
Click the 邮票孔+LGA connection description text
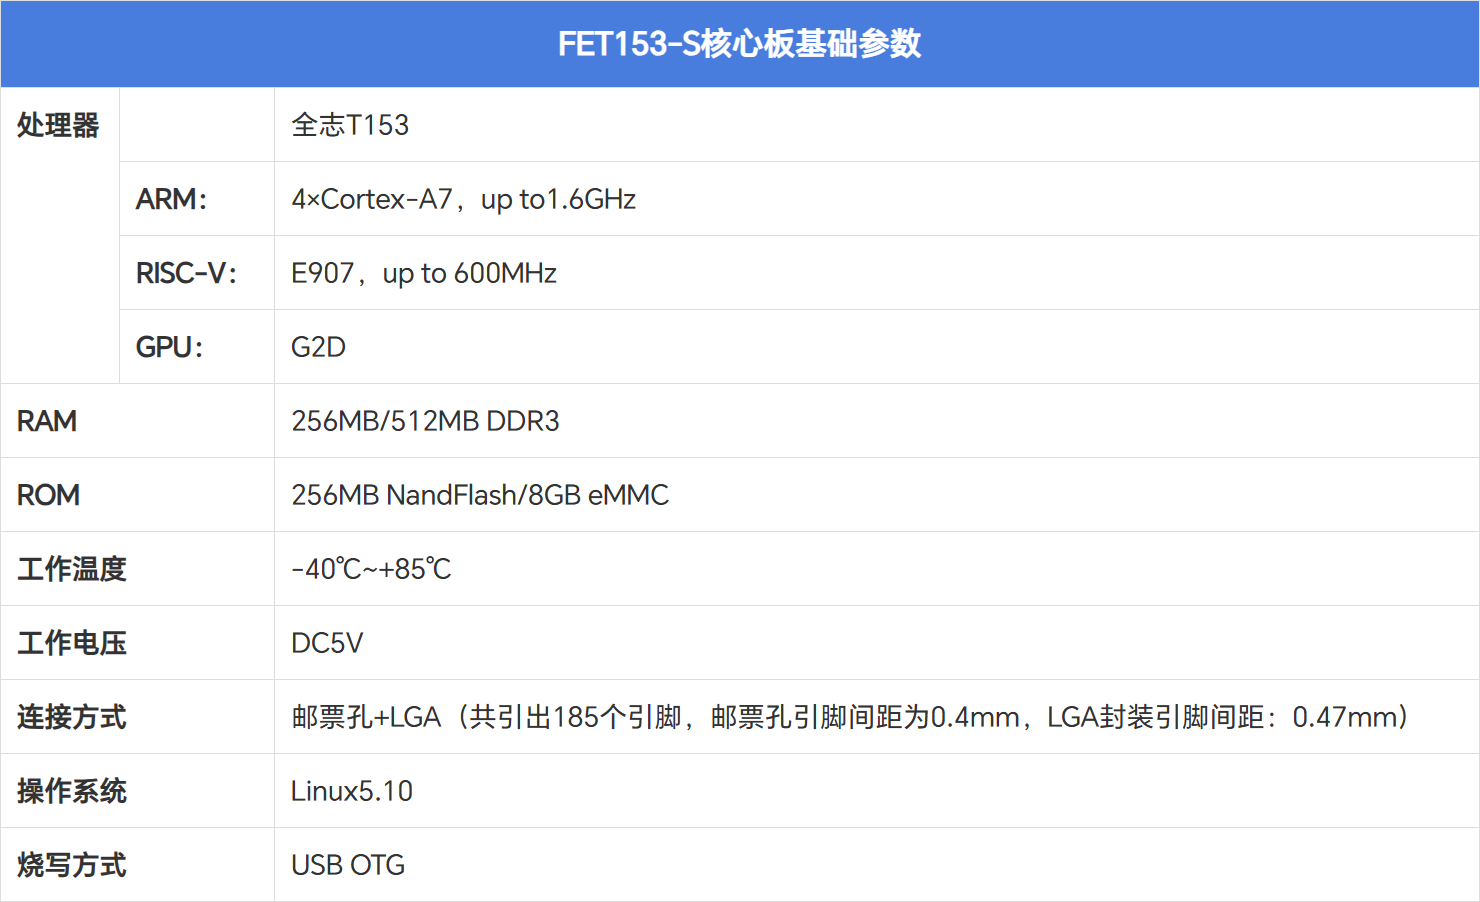pos(849,717)
